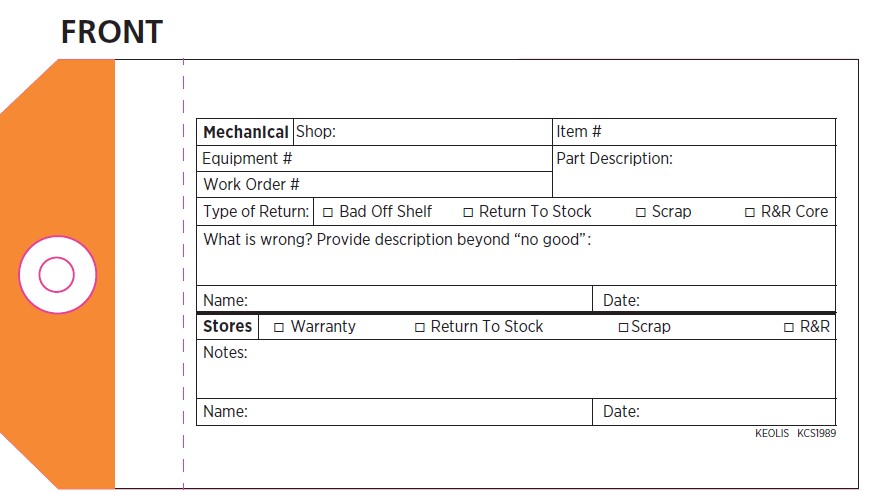886x492 pixels.
Task: Enable the Warranty checkbox in Stores
Action: pos(279,327)
